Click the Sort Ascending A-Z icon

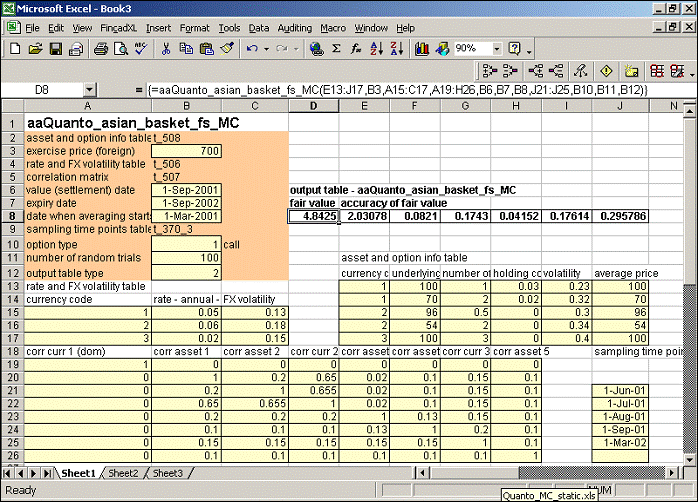(377, 49)
